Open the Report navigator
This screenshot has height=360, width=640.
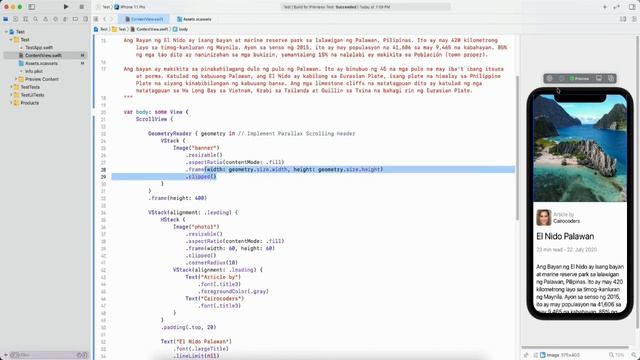85,19
